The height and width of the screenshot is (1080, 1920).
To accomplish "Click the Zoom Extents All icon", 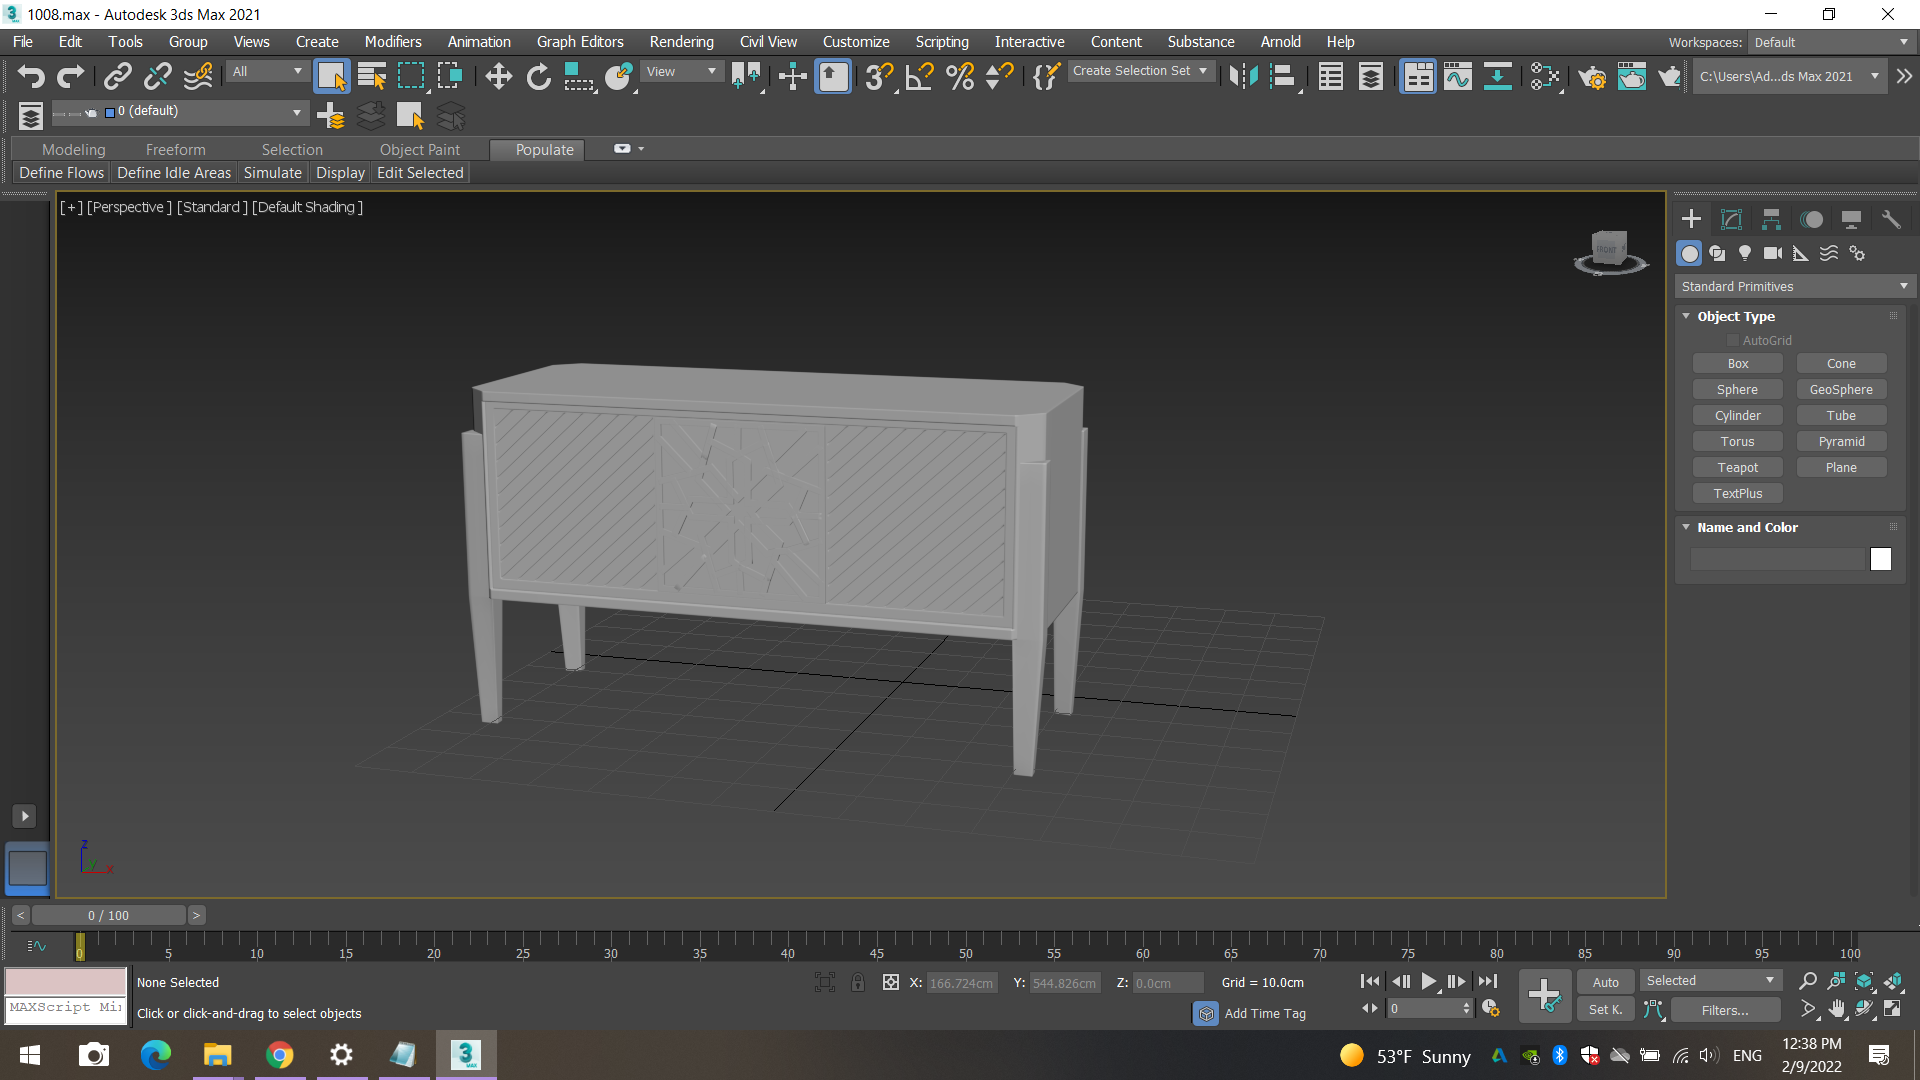I will pos(1893,982).
